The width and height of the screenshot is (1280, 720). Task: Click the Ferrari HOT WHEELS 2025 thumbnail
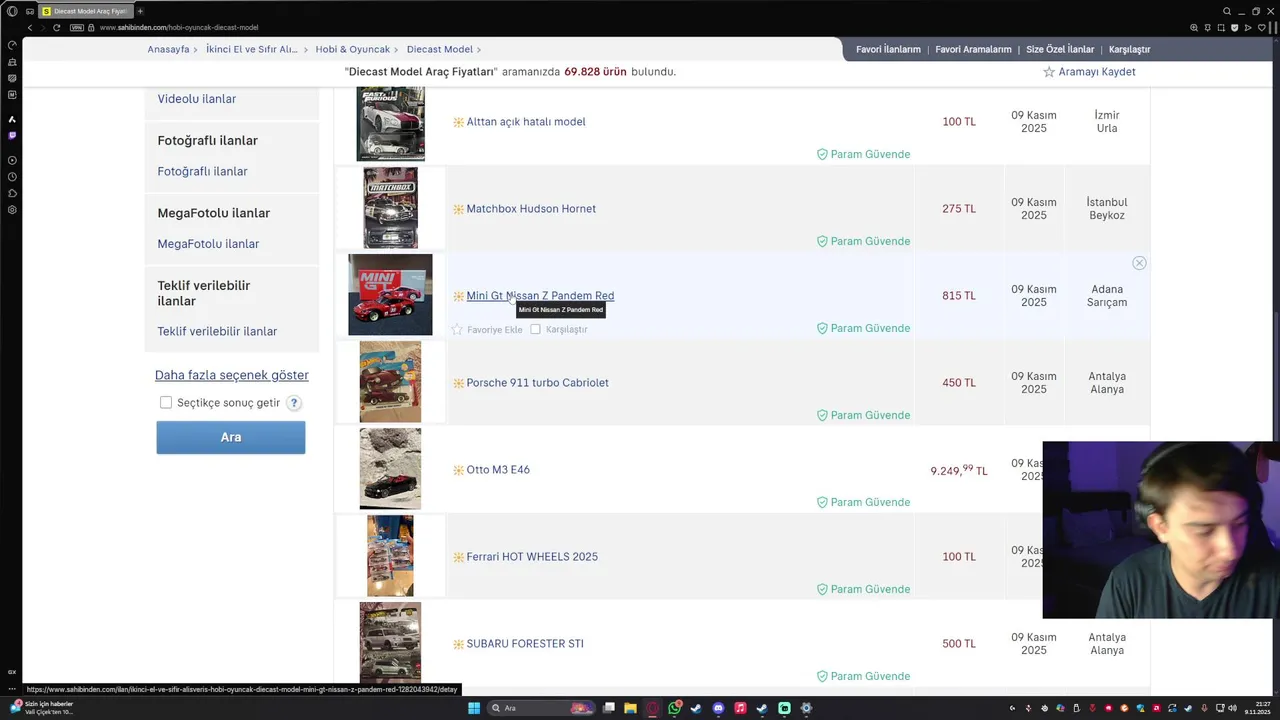pos(390,556)
